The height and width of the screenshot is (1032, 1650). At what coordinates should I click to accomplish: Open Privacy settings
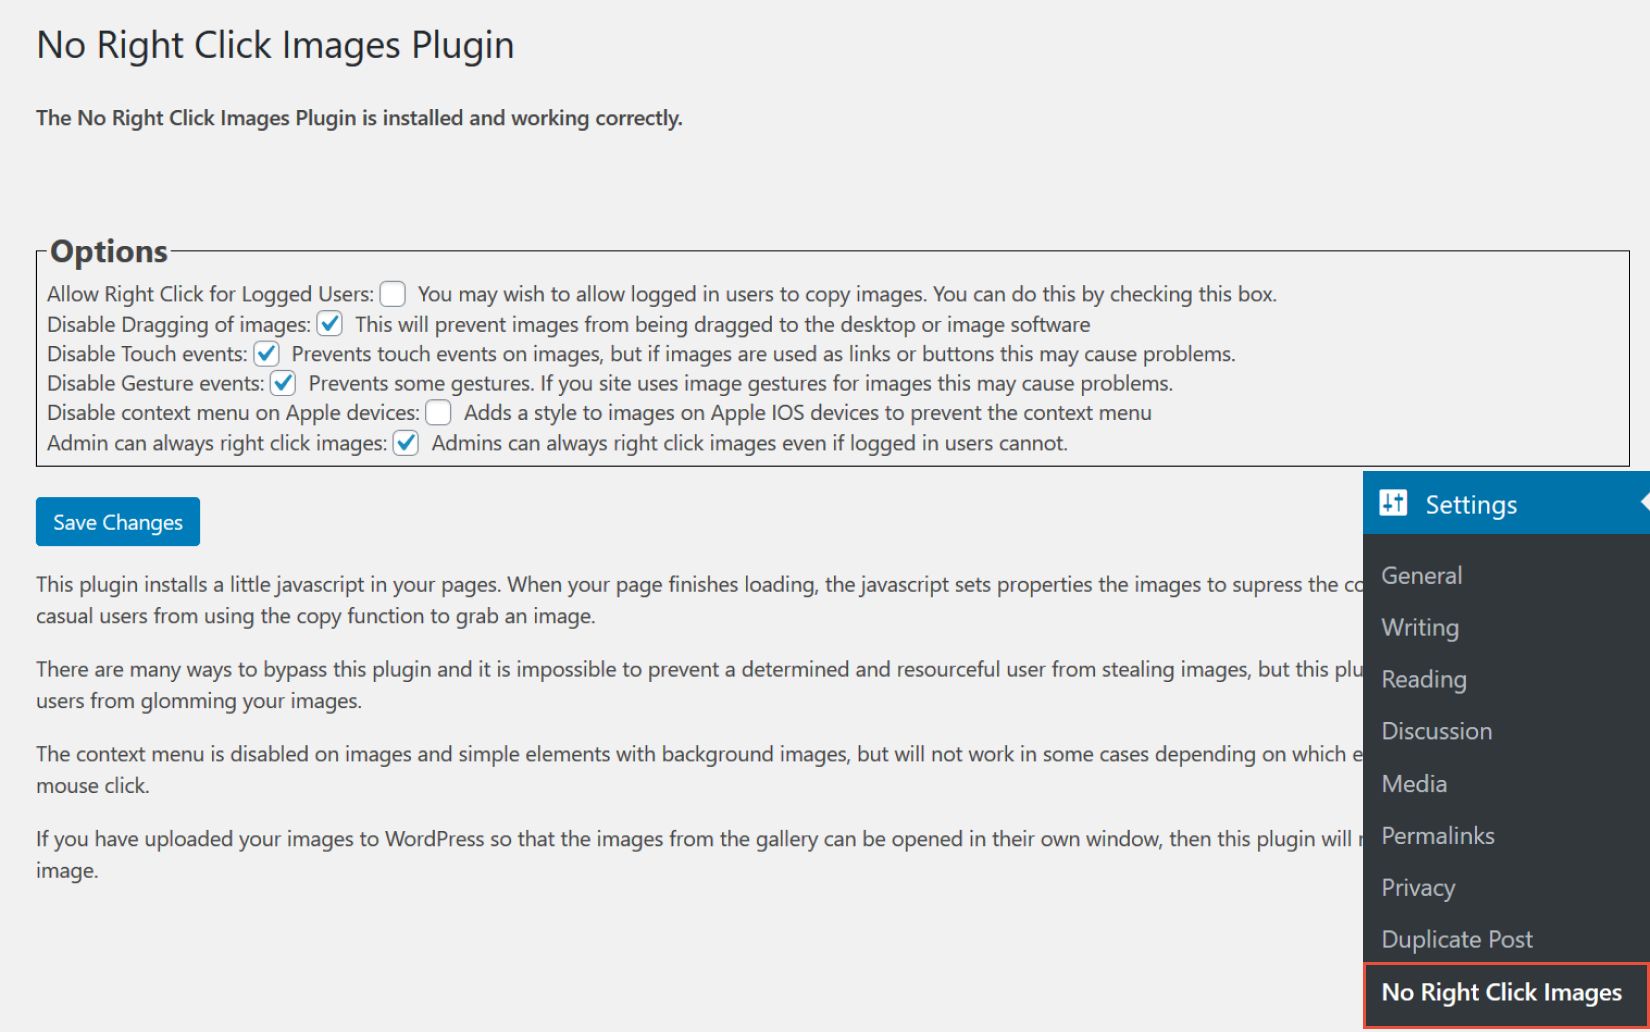pyautogui.click(x=1417, y=887)
